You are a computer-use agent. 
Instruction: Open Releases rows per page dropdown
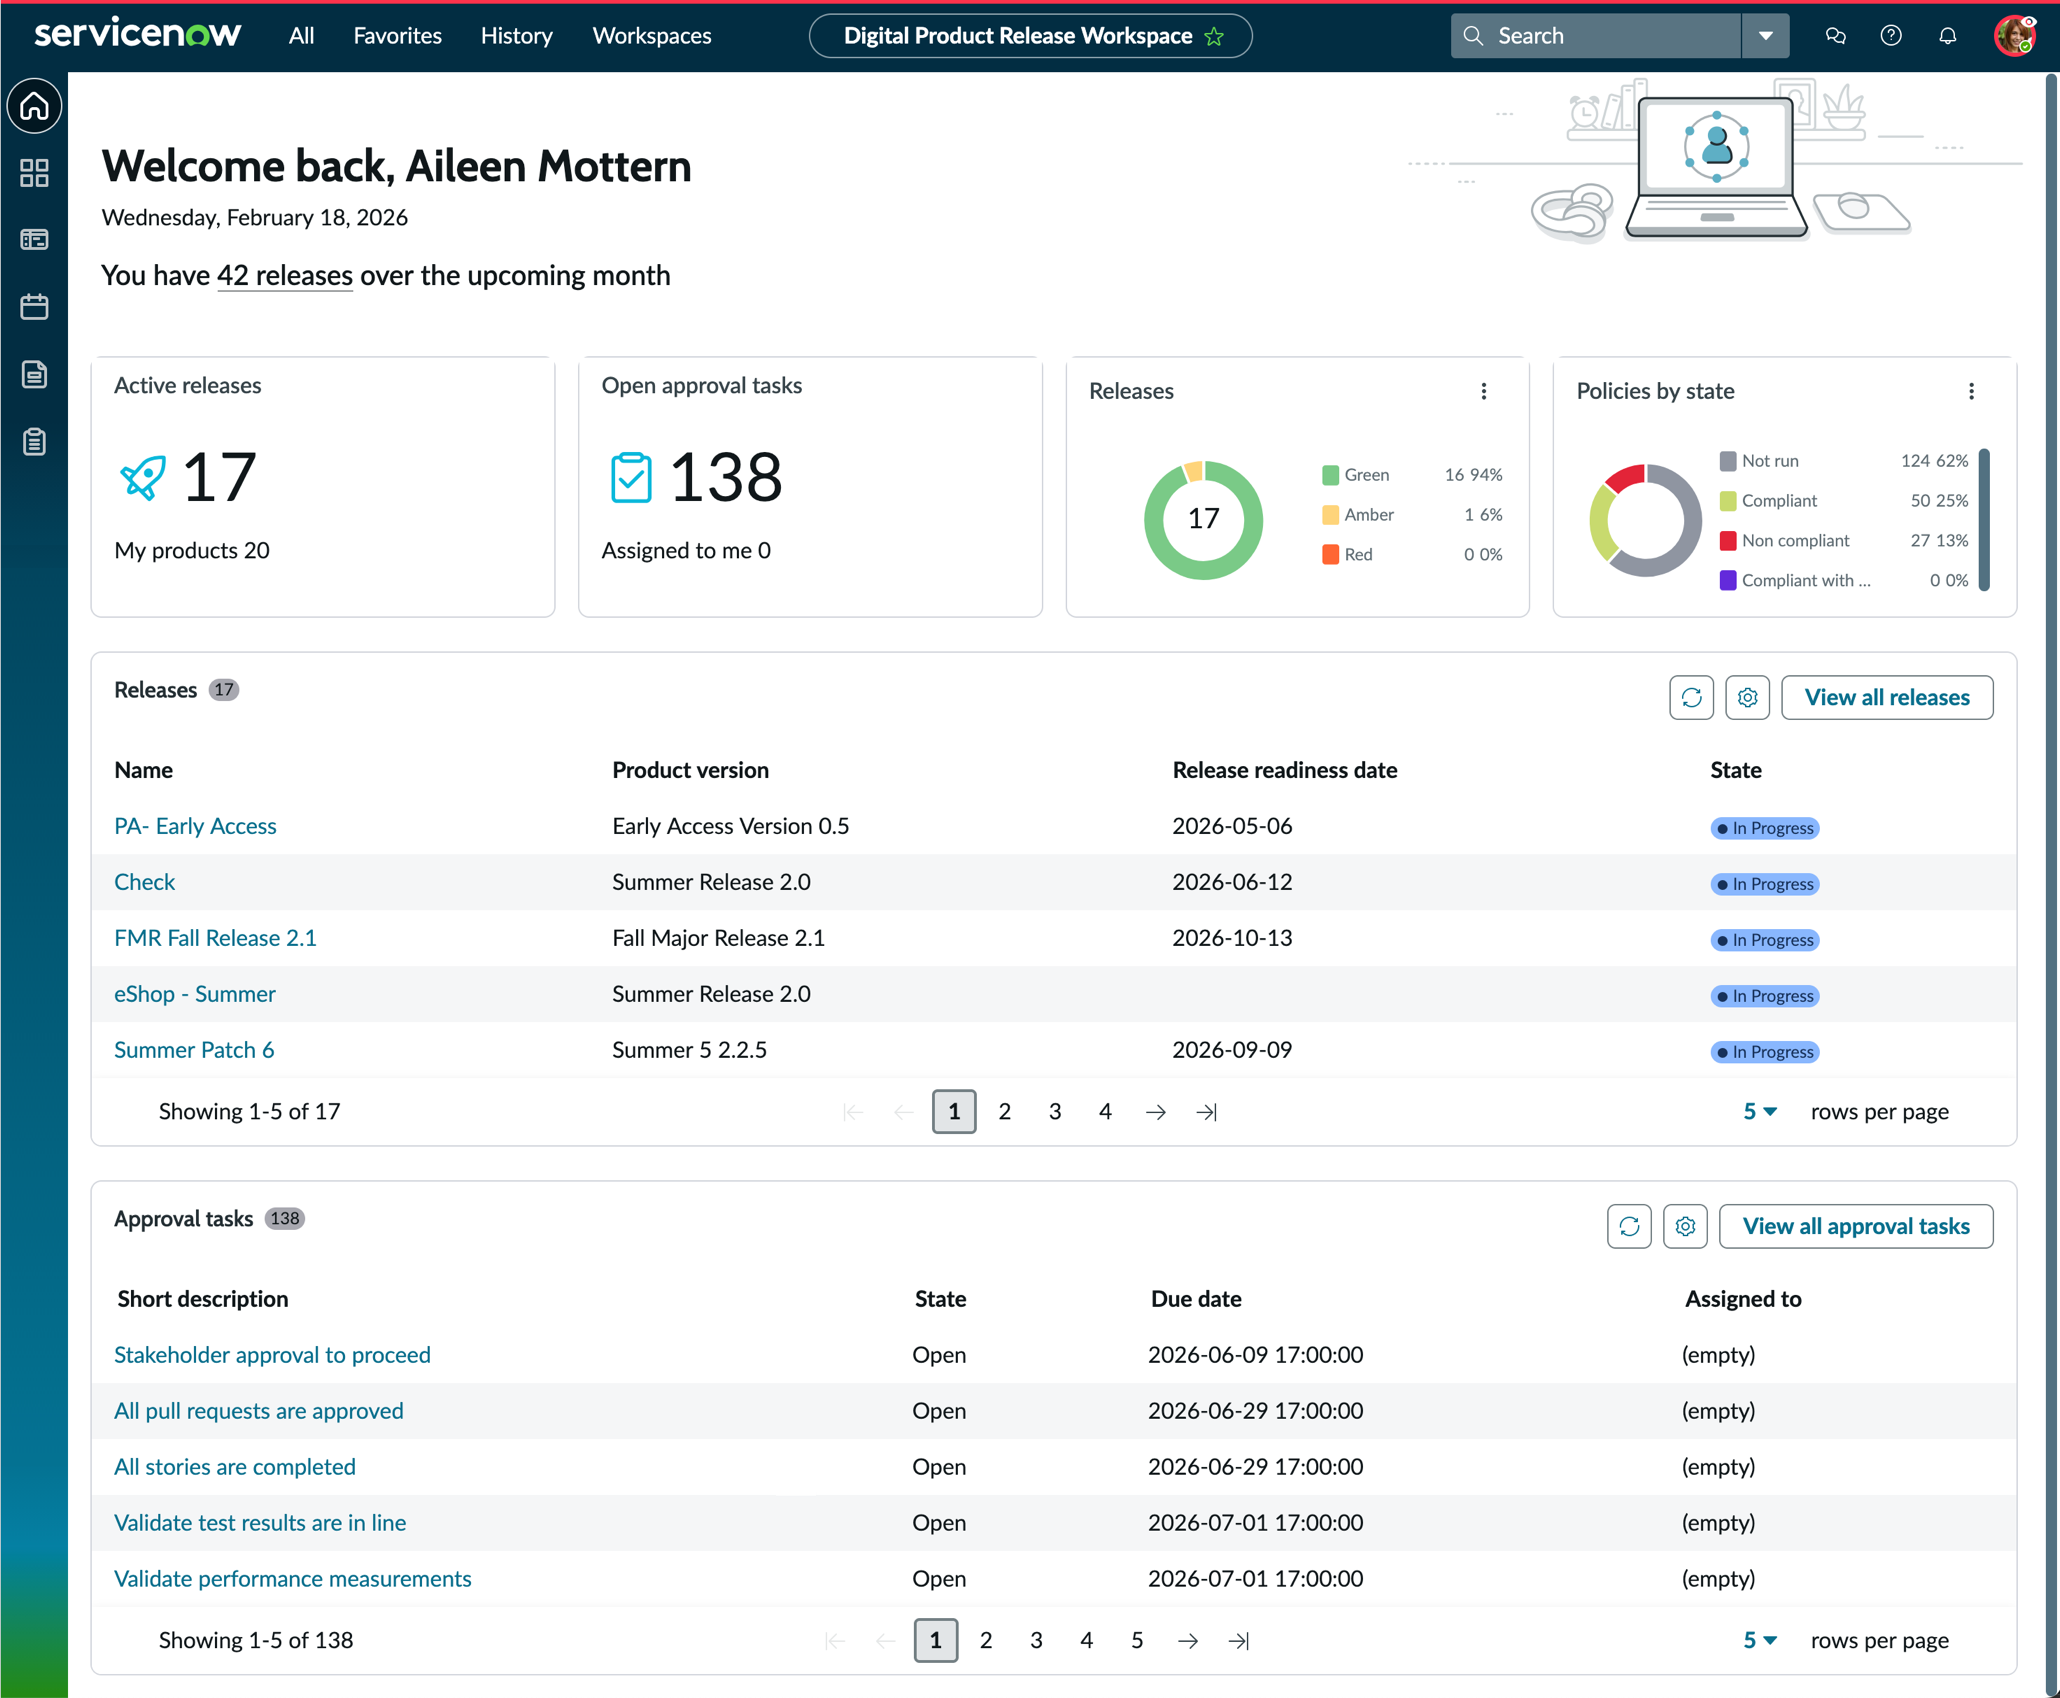click(x=1759, y=1111)
